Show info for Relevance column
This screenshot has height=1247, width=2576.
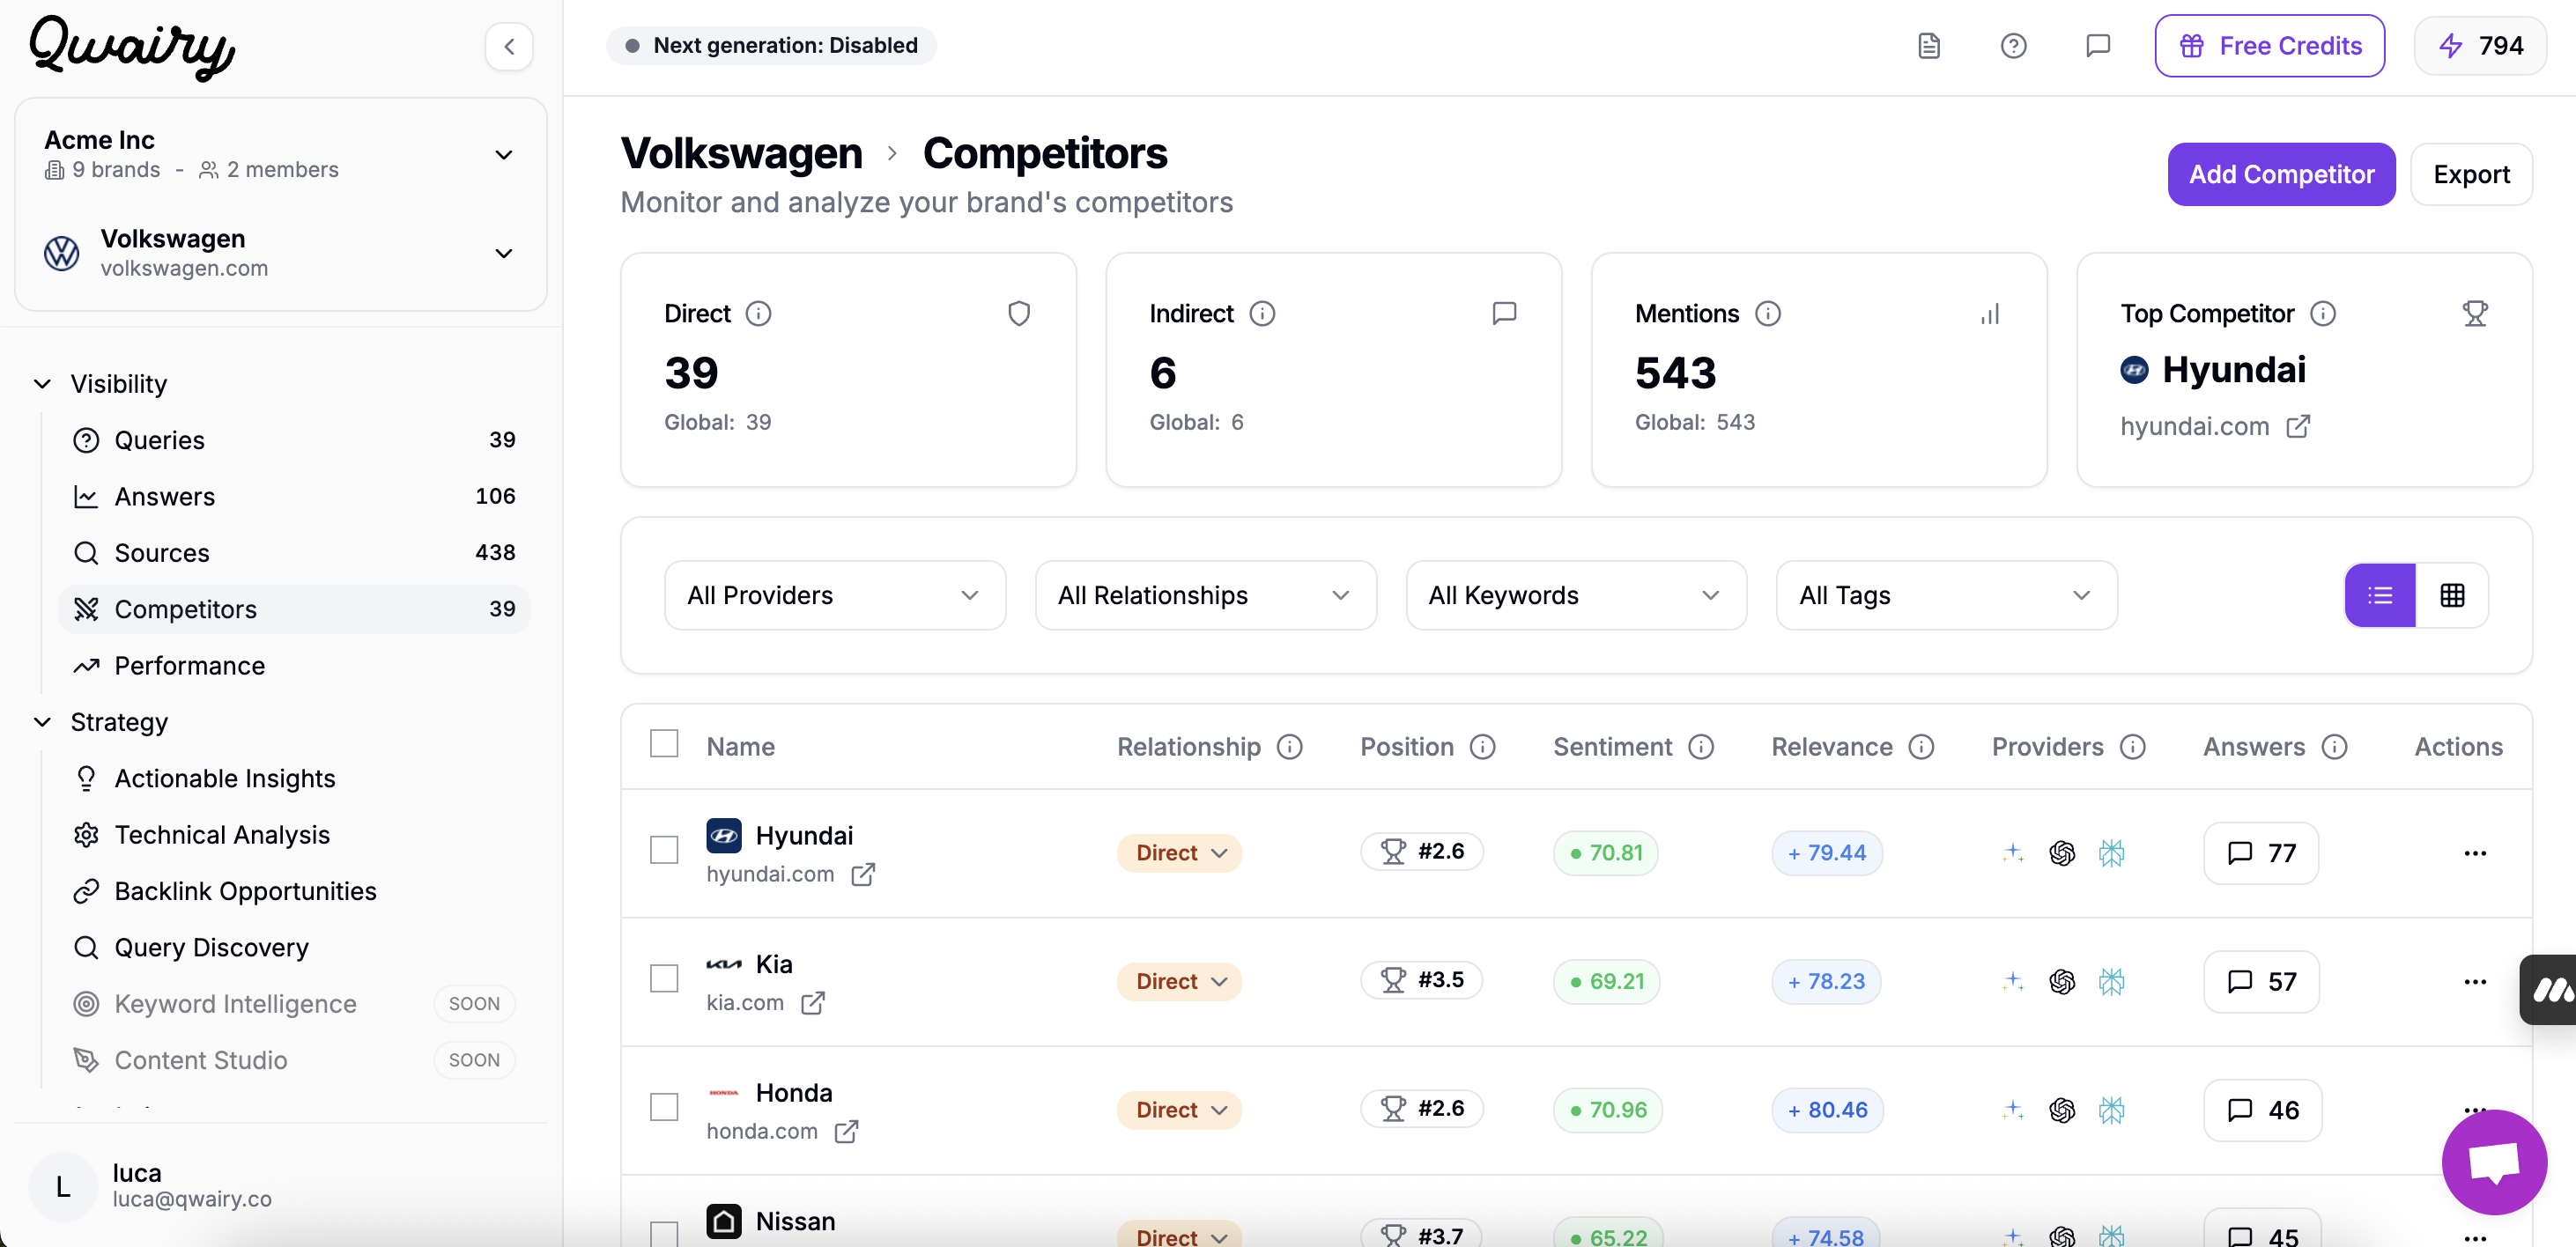pos(1922,747)
